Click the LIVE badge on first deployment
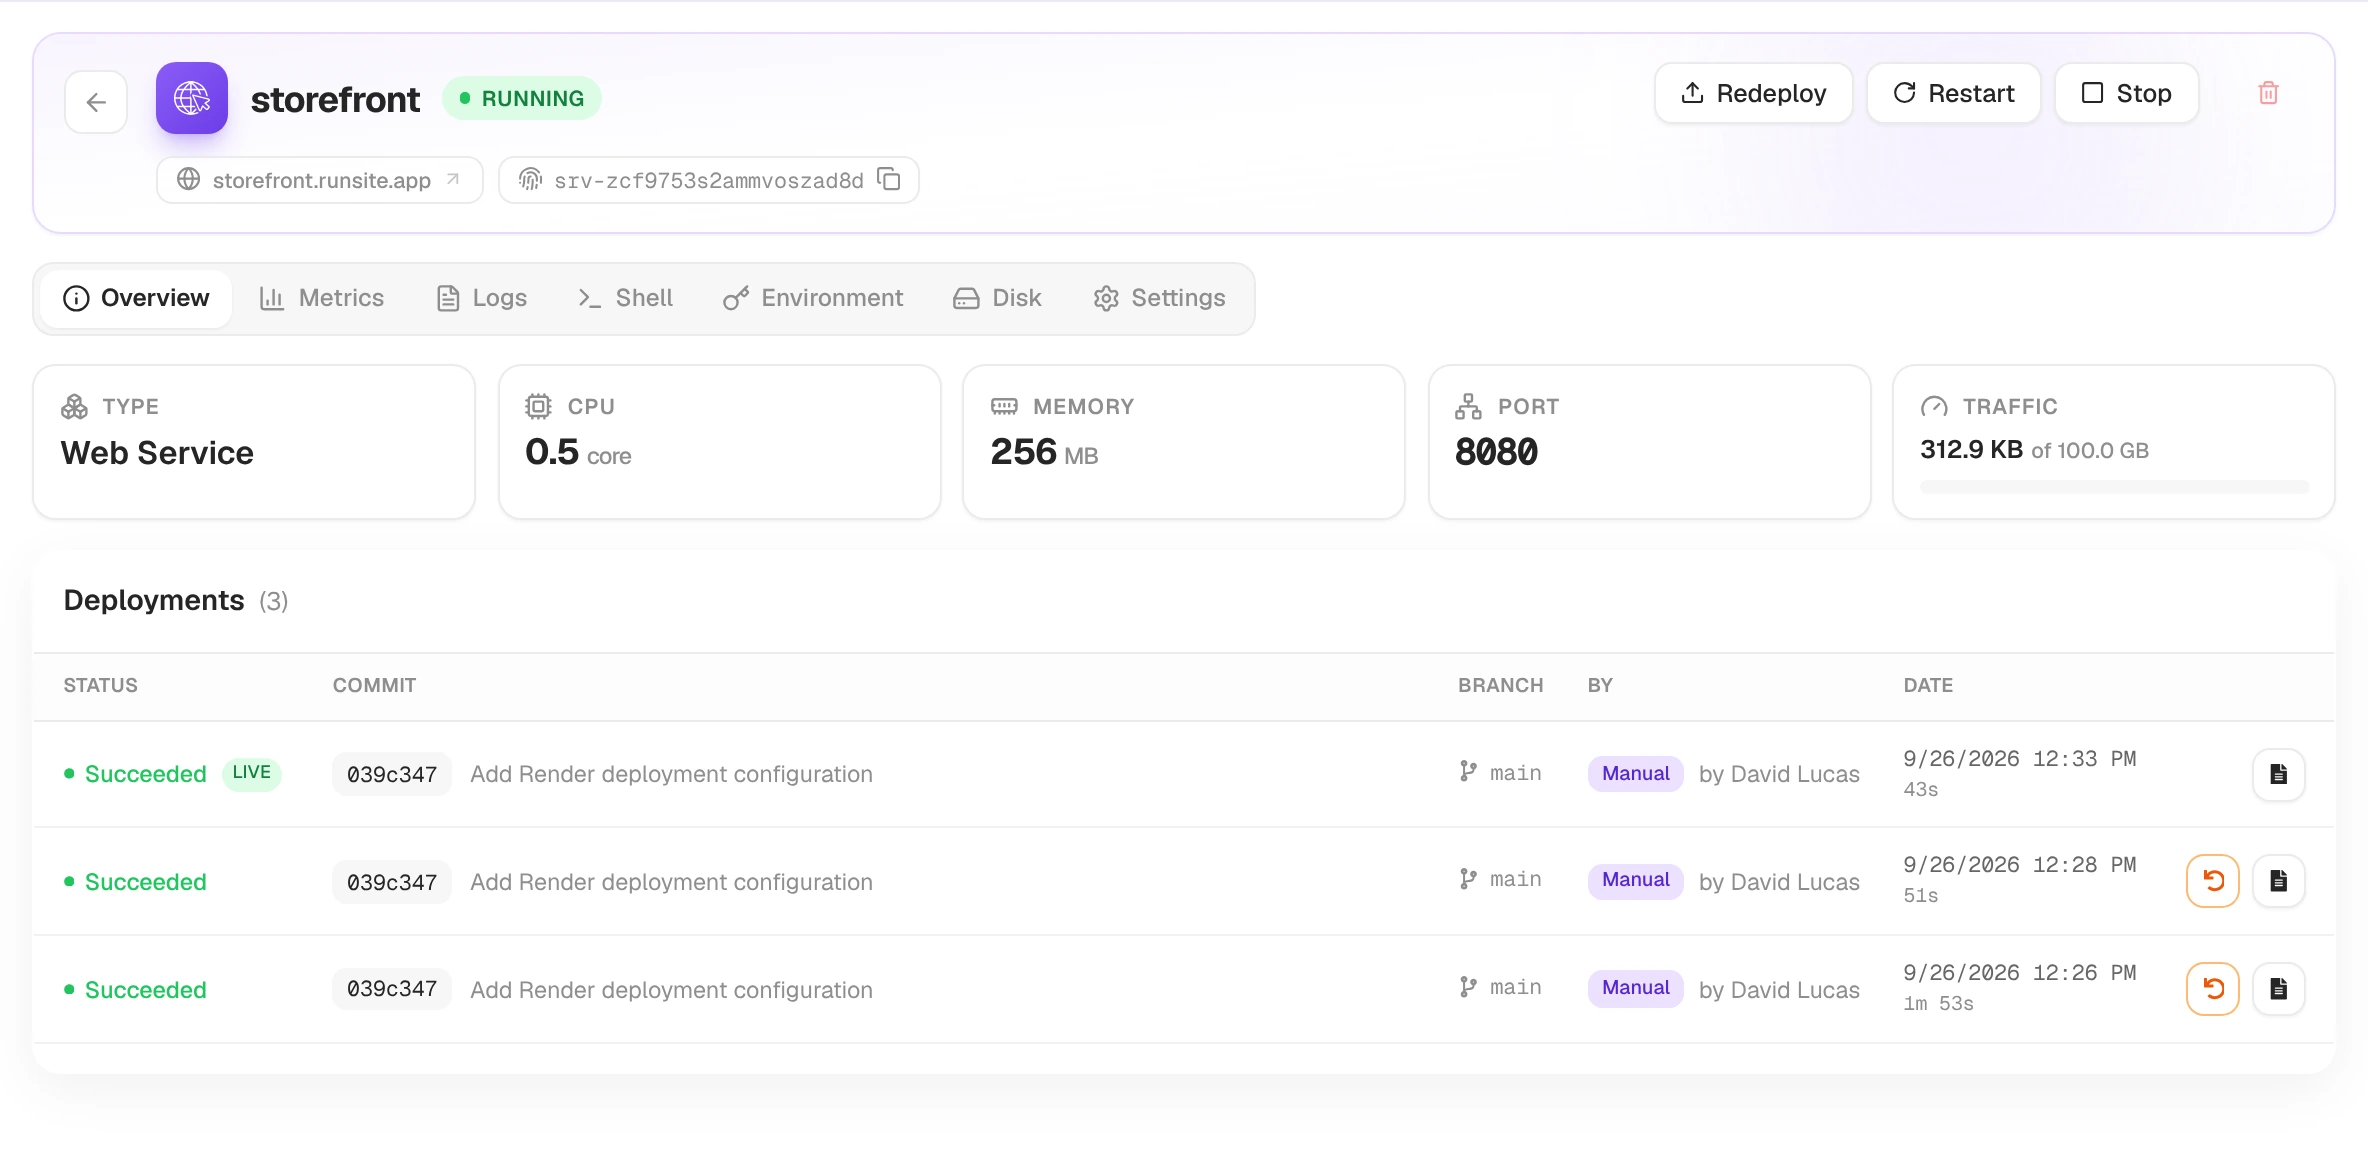Viewport: 2368px width, 1154px height. coord(251,773)
